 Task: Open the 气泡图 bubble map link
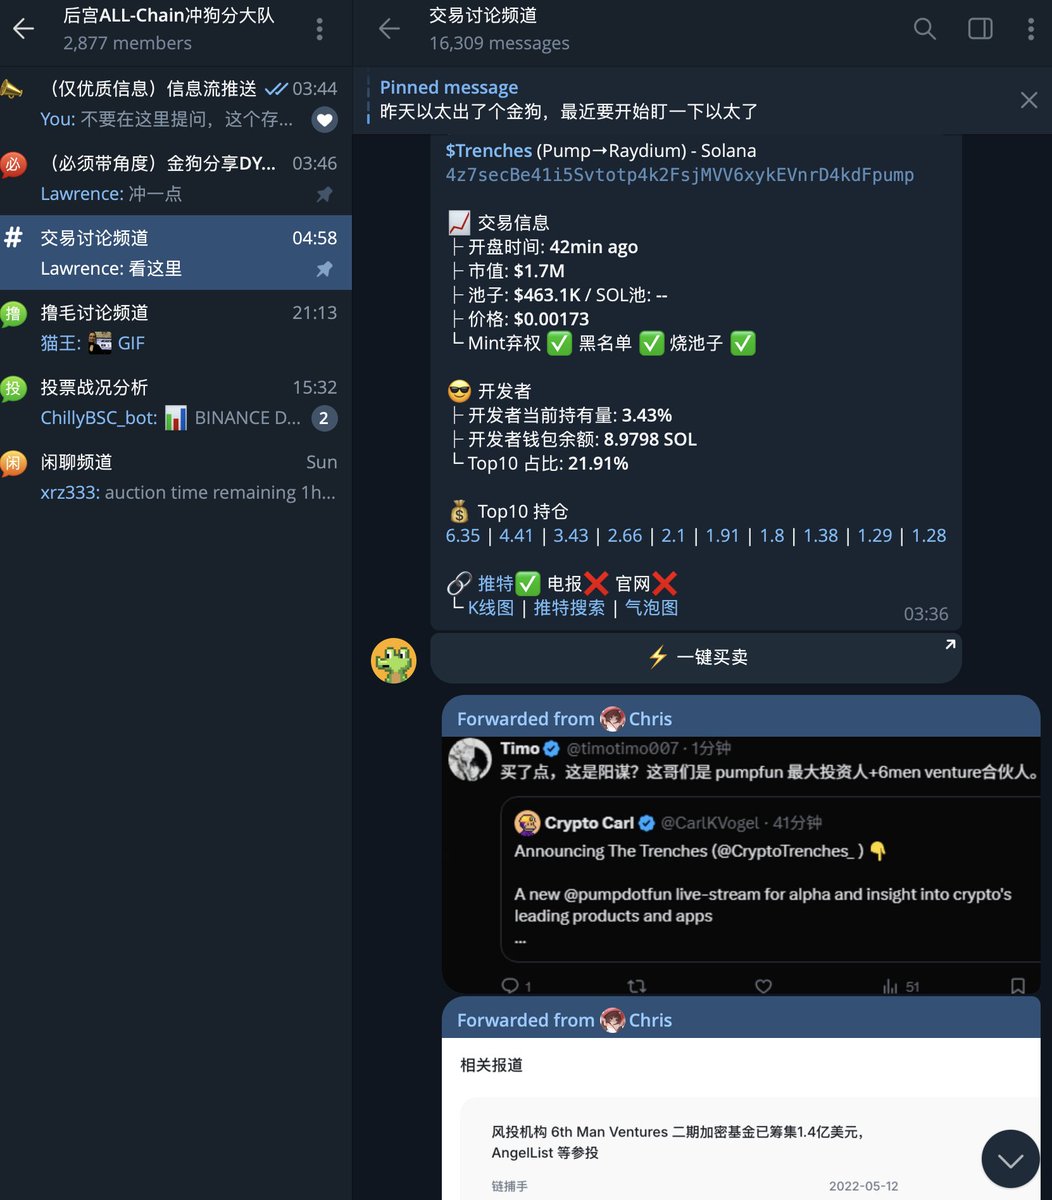[652, 607]
